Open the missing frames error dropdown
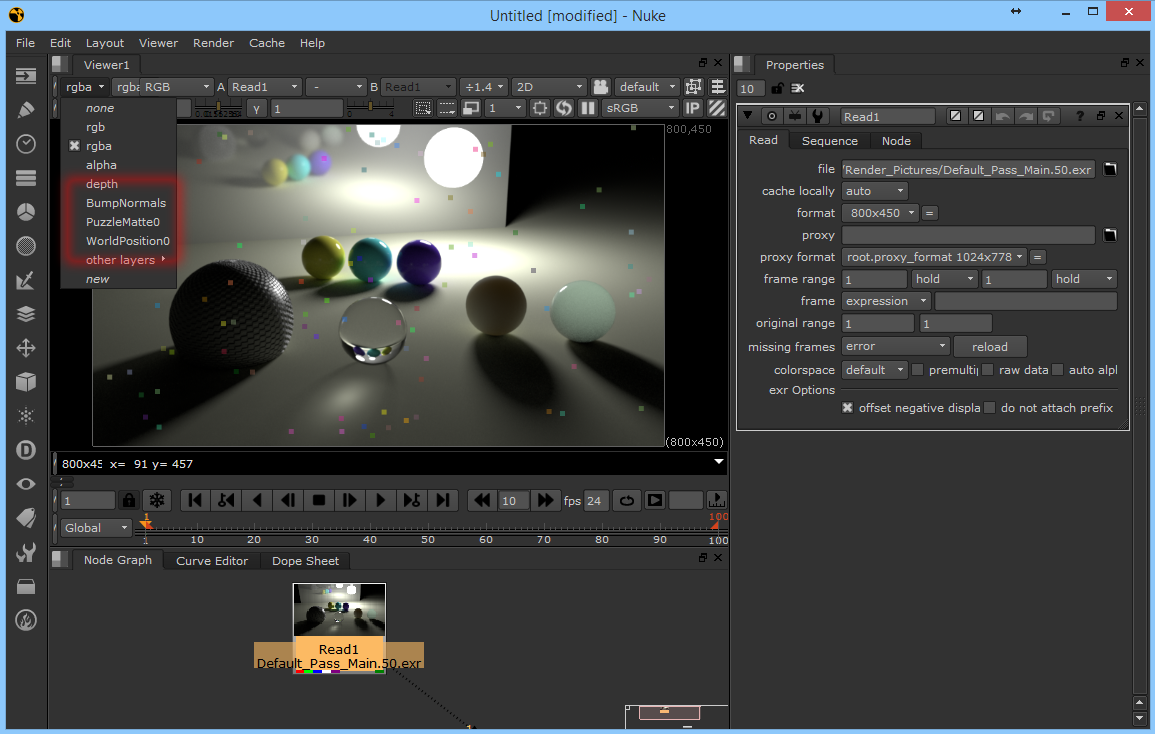Viewport: 1155px width, 734px height. coord(896,346)
